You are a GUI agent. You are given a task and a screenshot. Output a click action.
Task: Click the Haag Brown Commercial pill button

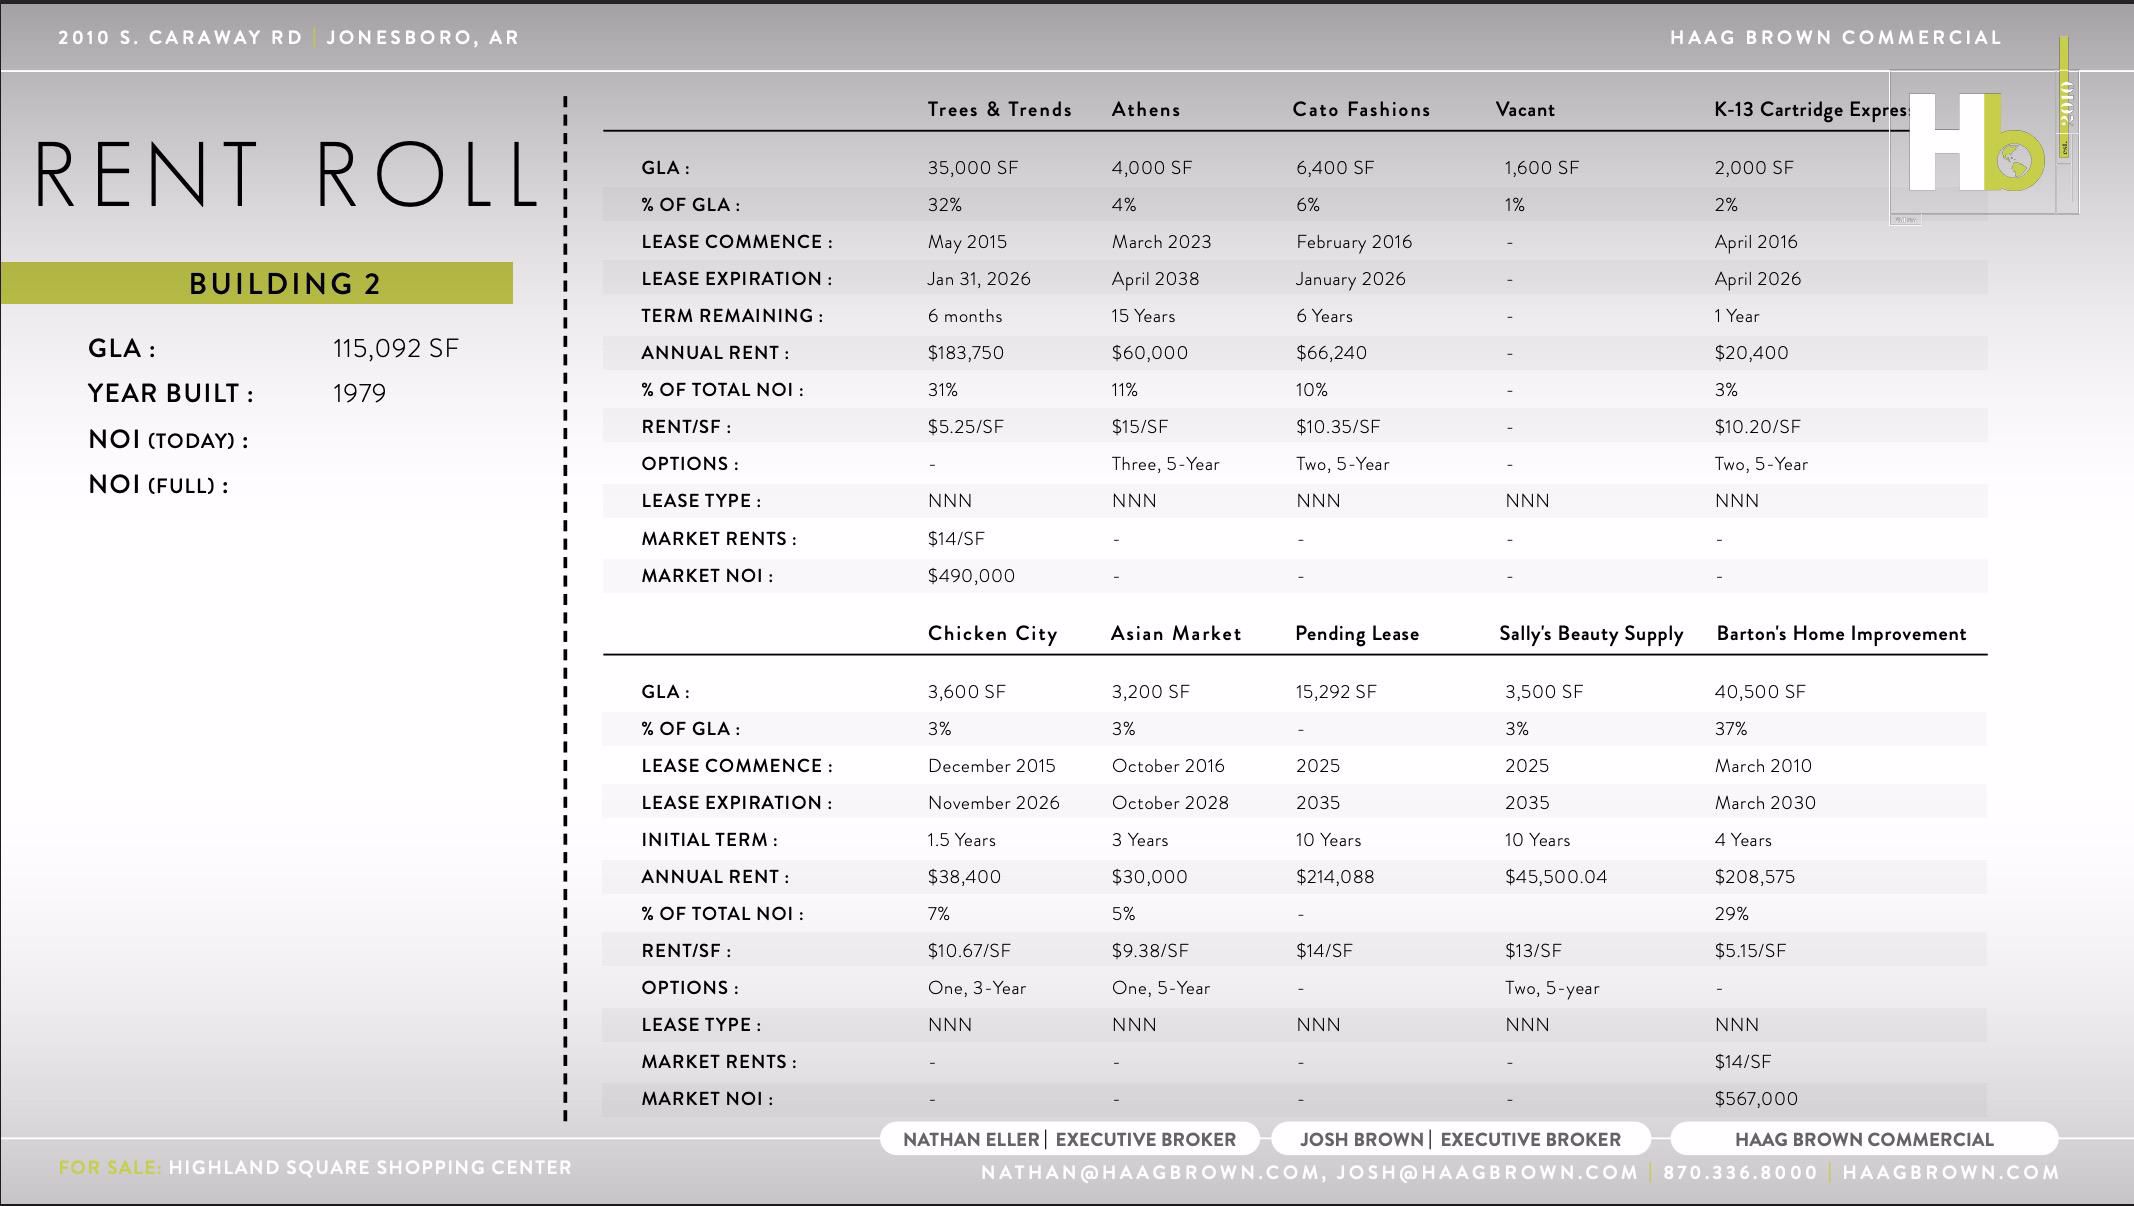(x=1864, y=1139)
